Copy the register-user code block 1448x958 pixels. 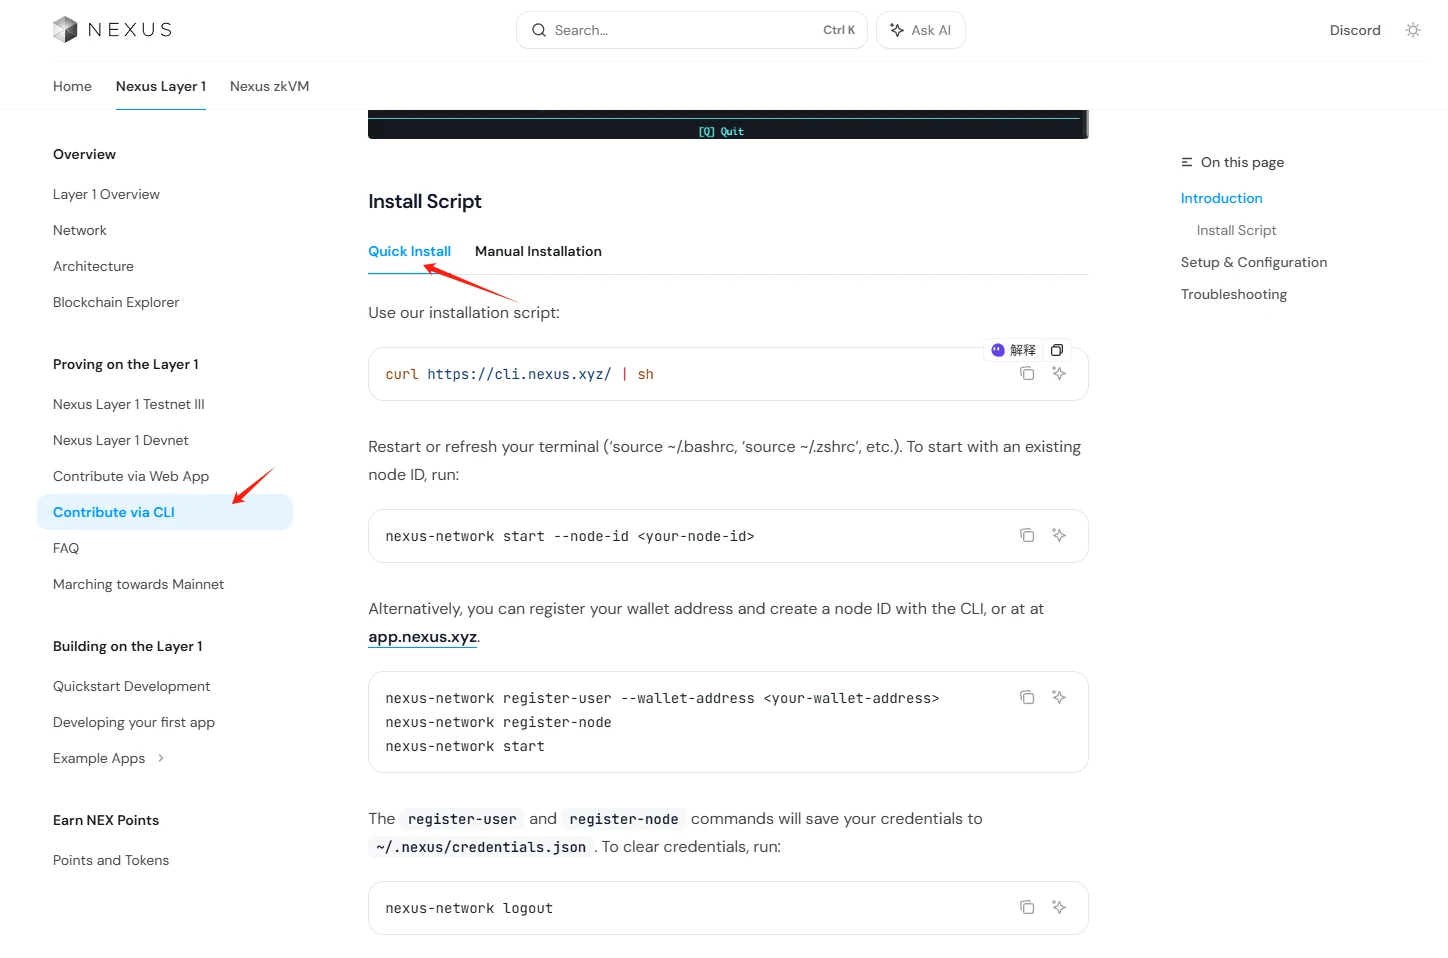1027,697
